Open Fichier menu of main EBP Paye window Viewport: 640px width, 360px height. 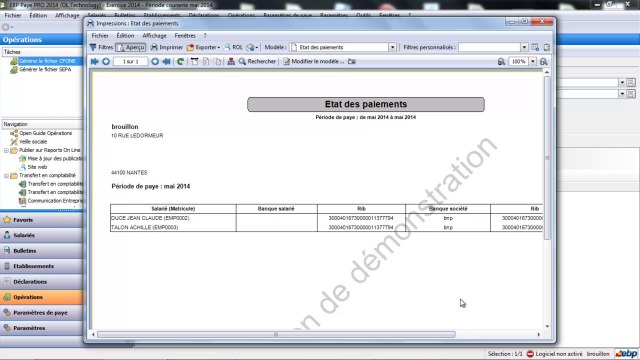[x=13, y=15]
